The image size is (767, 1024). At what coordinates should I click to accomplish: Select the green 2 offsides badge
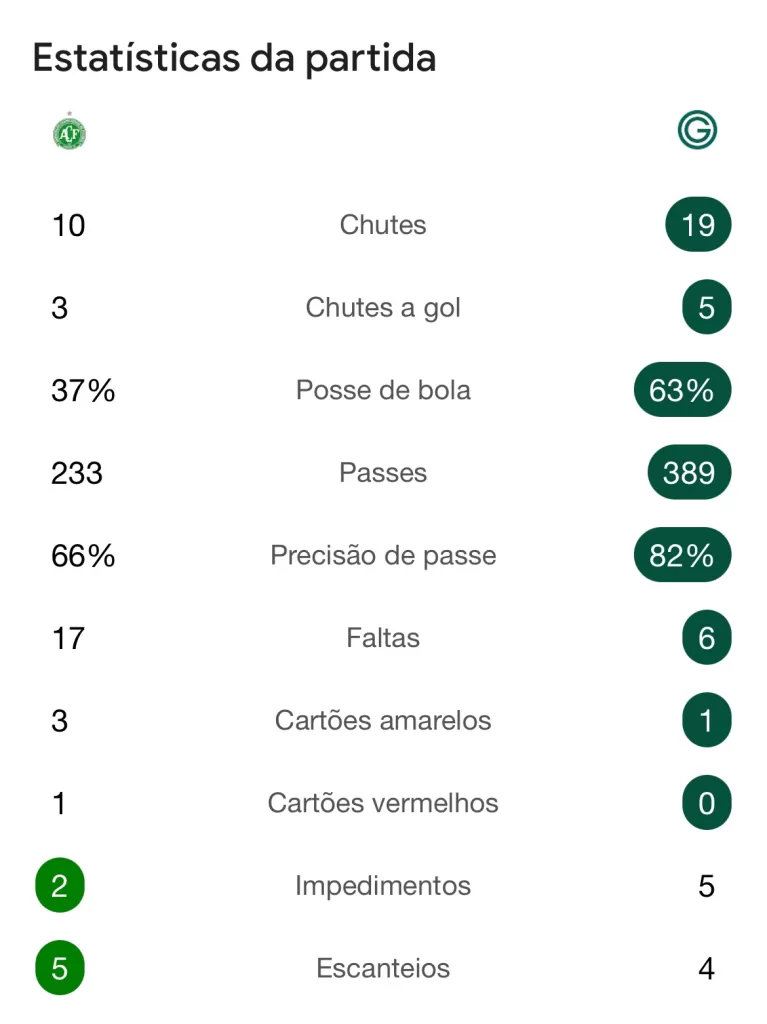pyautogui.click(x=59, y=886)
